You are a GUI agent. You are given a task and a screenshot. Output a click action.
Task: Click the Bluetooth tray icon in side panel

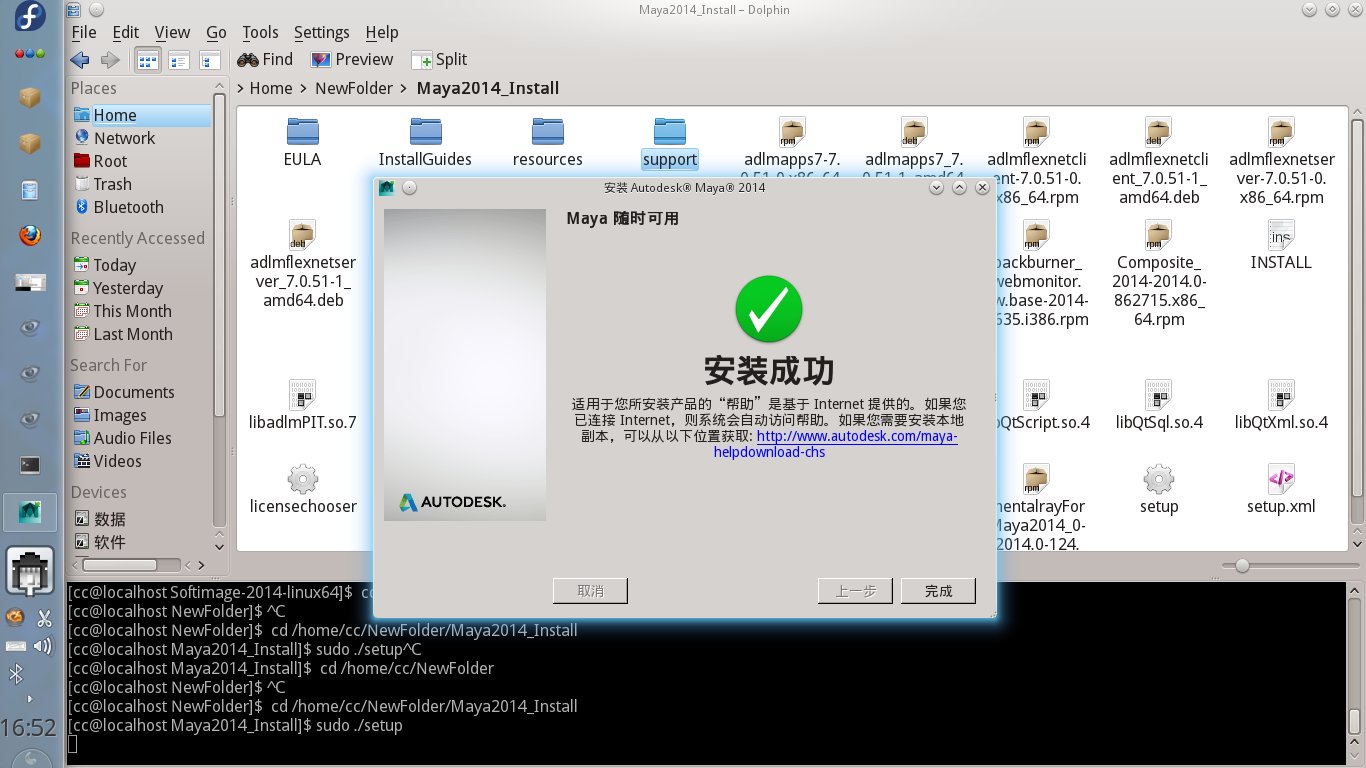coord(16,674)
